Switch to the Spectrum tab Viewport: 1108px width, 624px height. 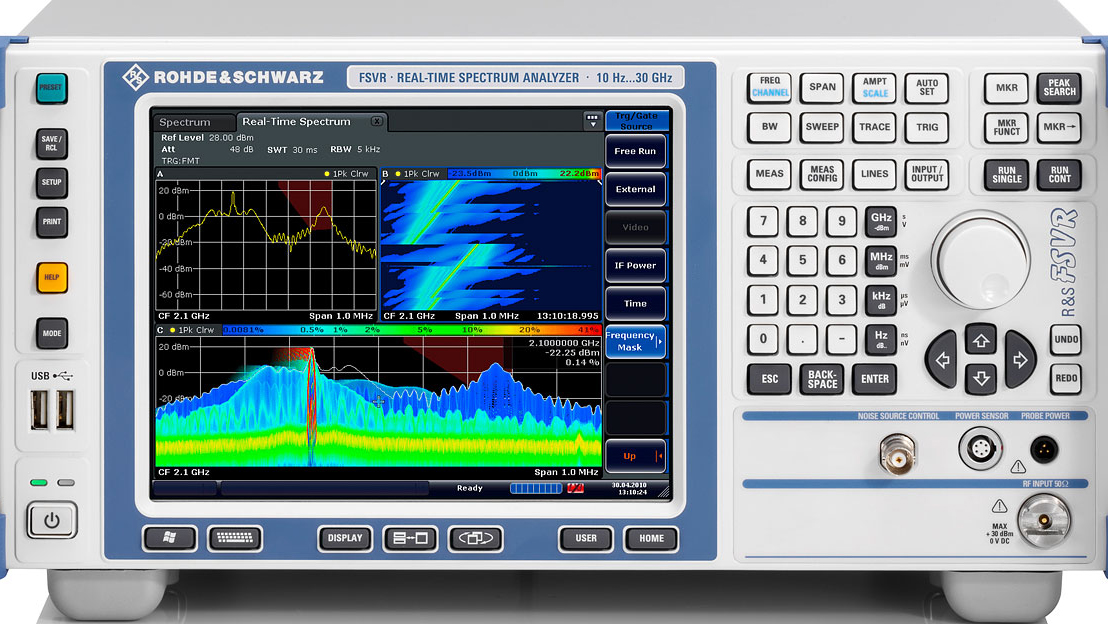194,122
